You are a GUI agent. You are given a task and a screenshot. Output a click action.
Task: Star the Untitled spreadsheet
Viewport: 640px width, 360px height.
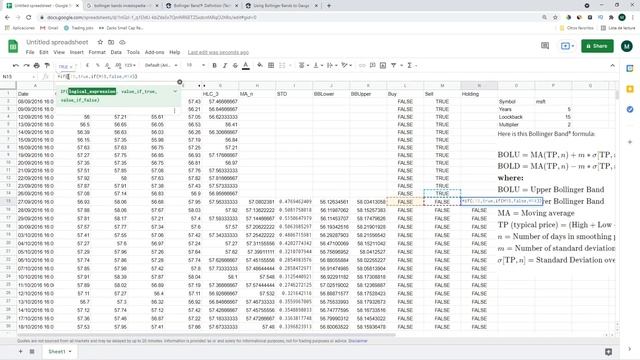pyautogui.click(x=100, y=42)
